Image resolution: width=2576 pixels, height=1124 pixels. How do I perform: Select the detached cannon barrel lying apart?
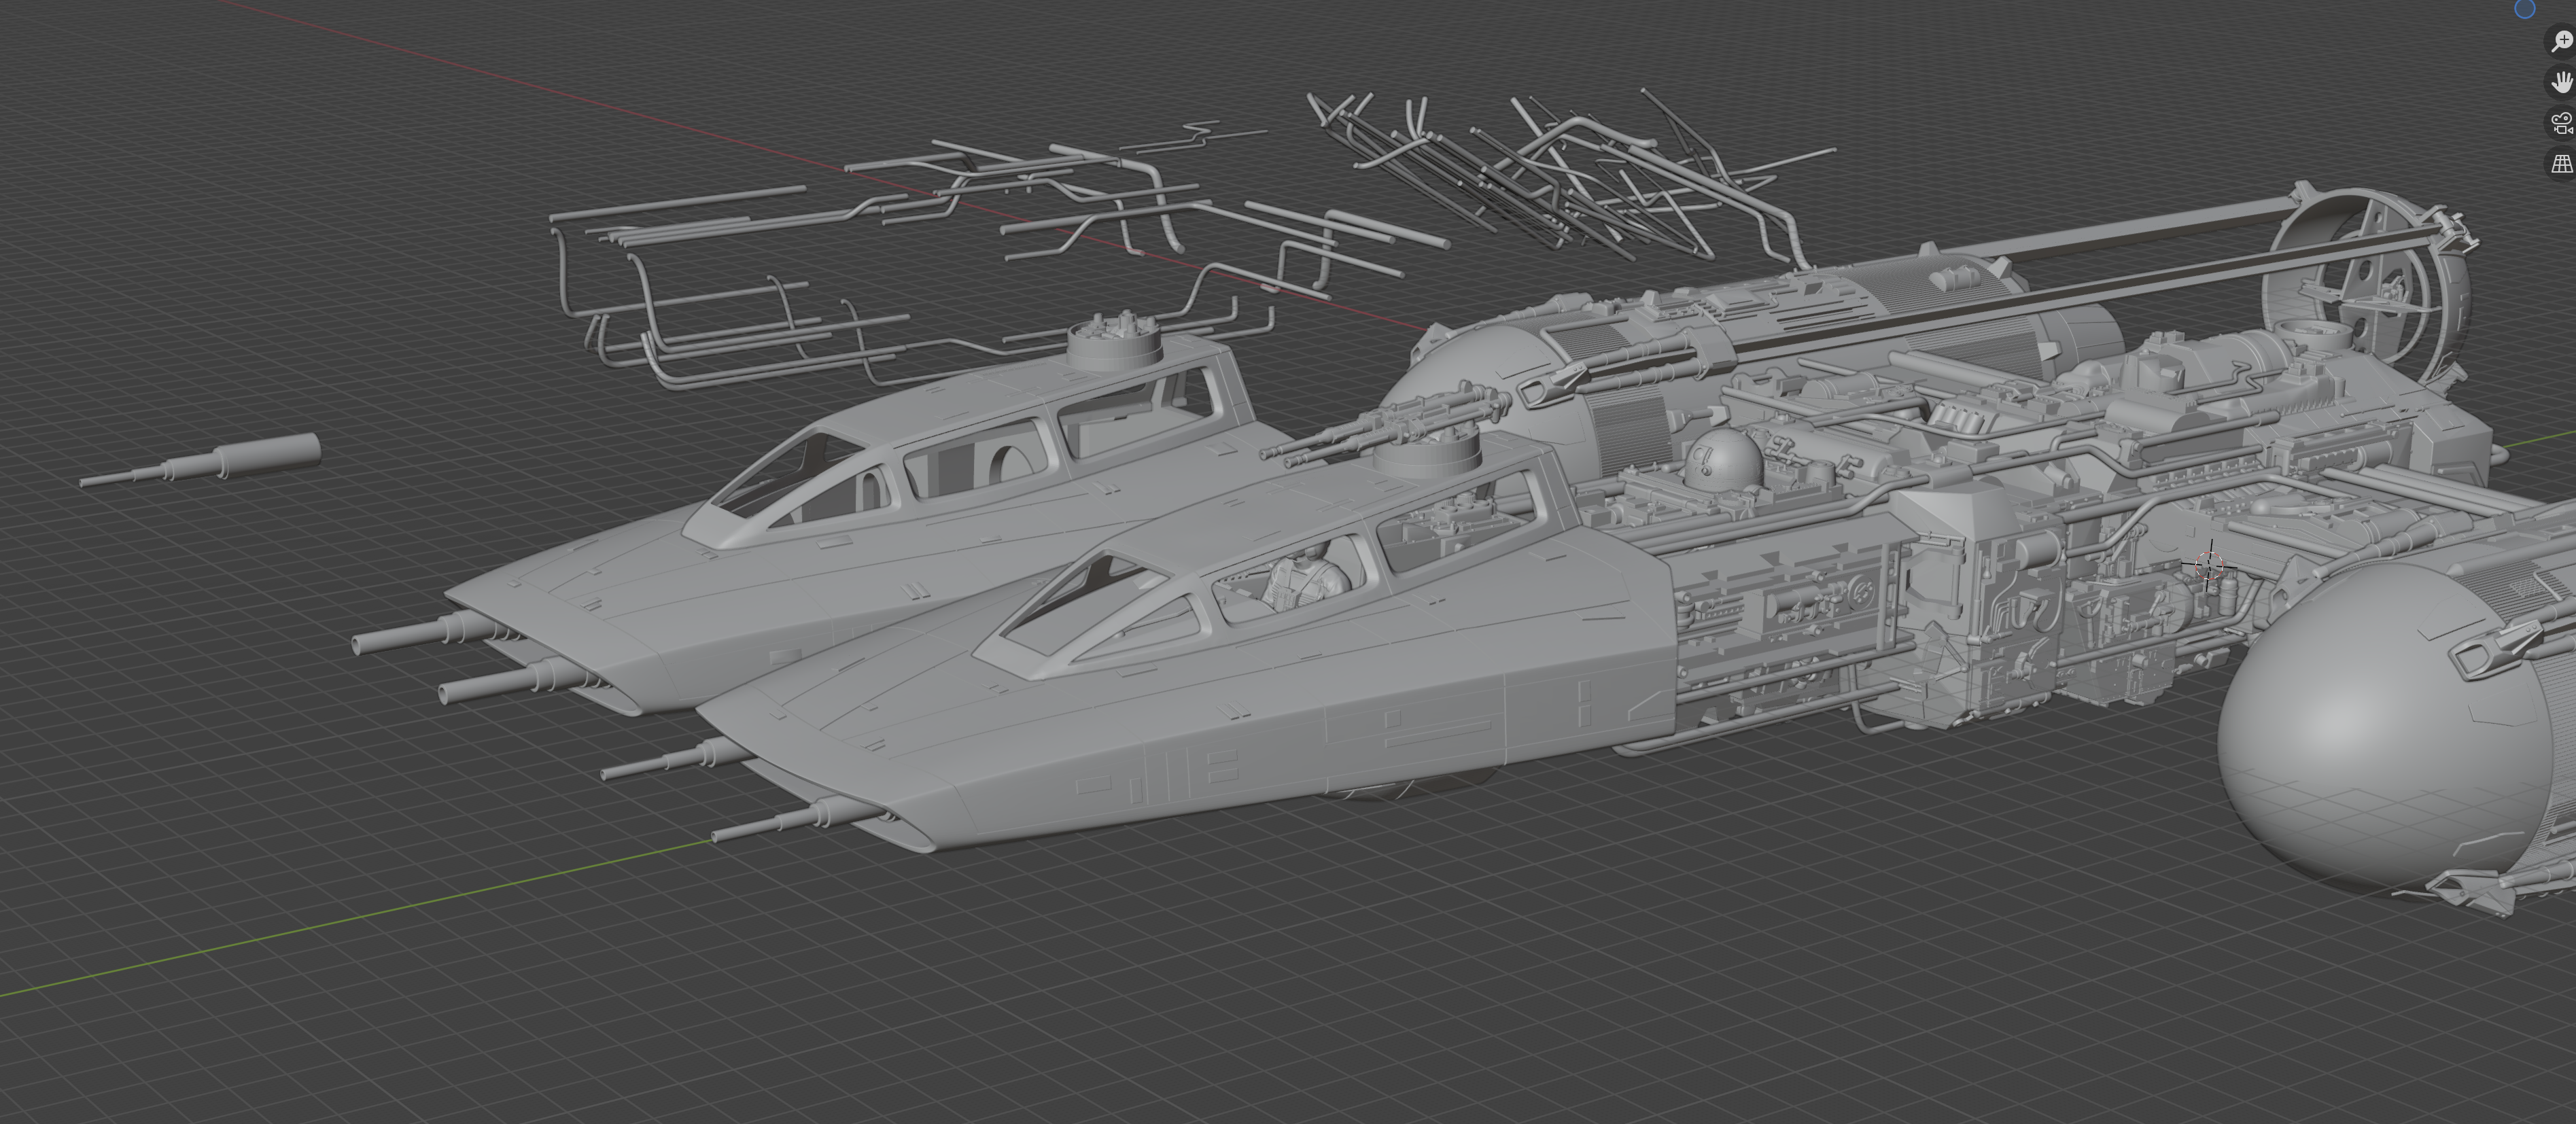coord(200,461)
